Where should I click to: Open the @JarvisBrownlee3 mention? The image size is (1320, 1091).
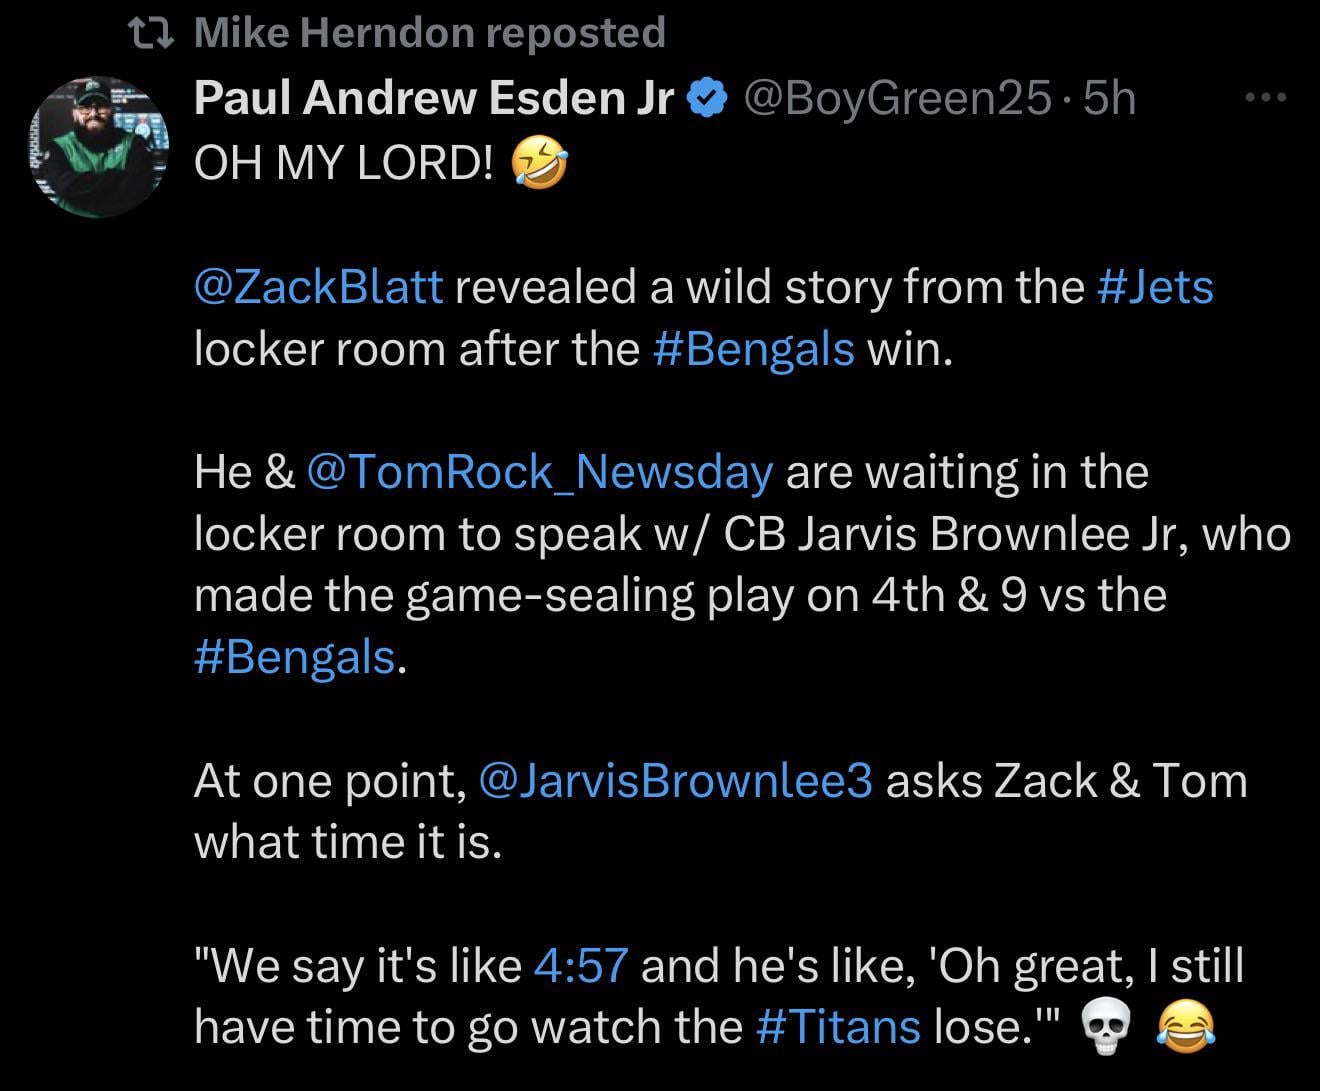[x=676, y=780]
